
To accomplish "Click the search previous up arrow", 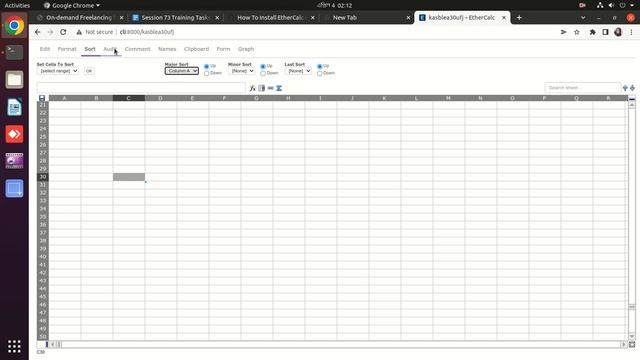I will tap(625, 88).
